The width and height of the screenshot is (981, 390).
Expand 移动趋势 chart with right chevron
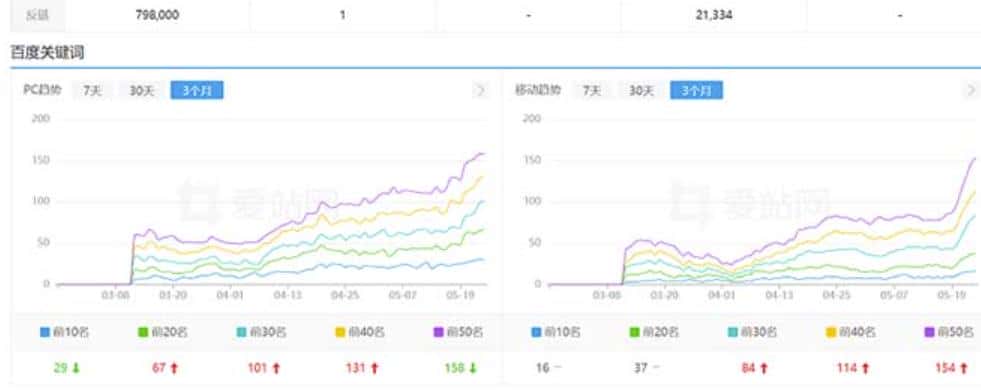(x=971, y=91)
